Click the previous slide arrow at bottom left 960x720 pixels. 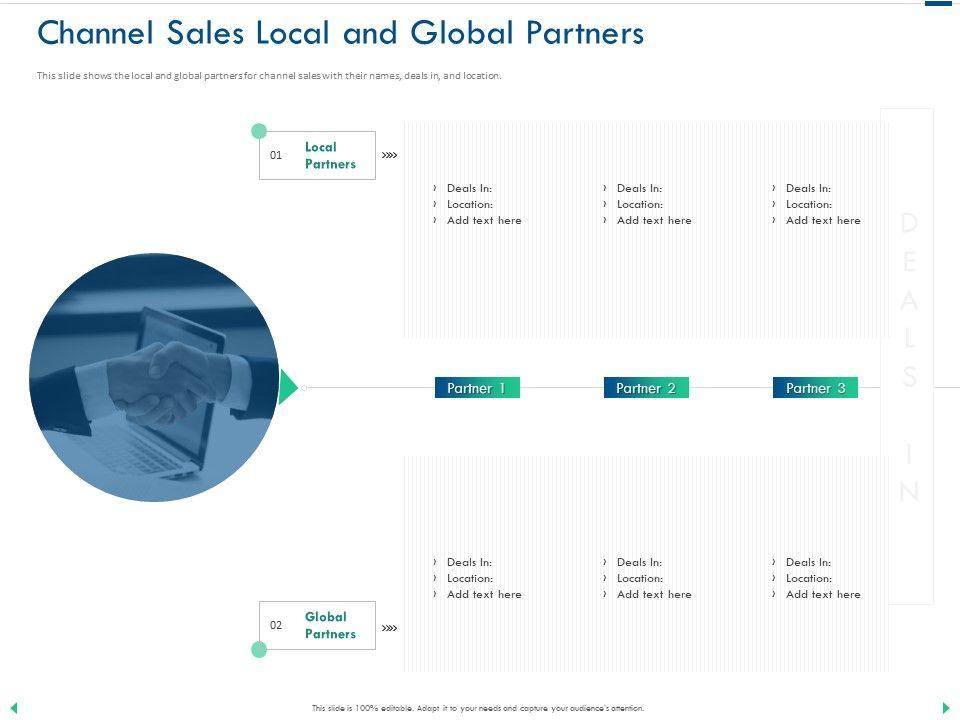click(x=13, y=708)
